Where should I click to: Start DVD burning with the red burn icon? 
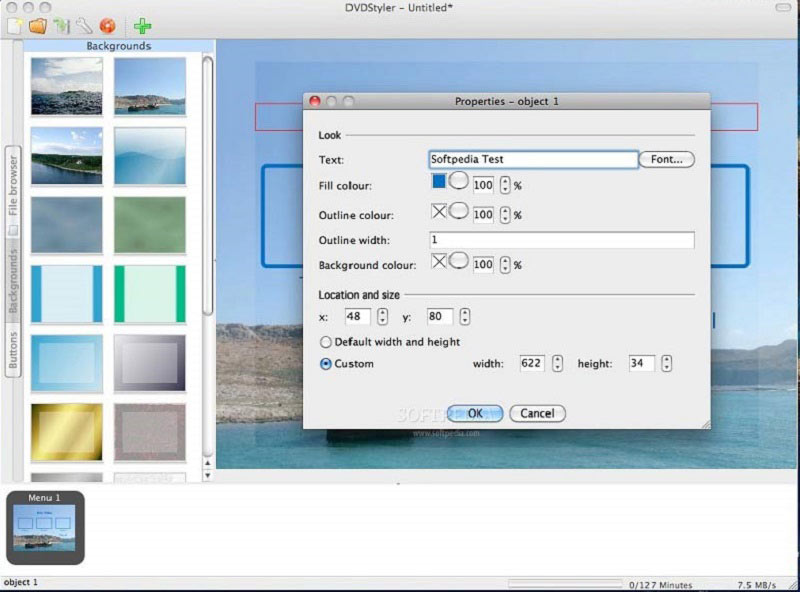coord(106,25)
